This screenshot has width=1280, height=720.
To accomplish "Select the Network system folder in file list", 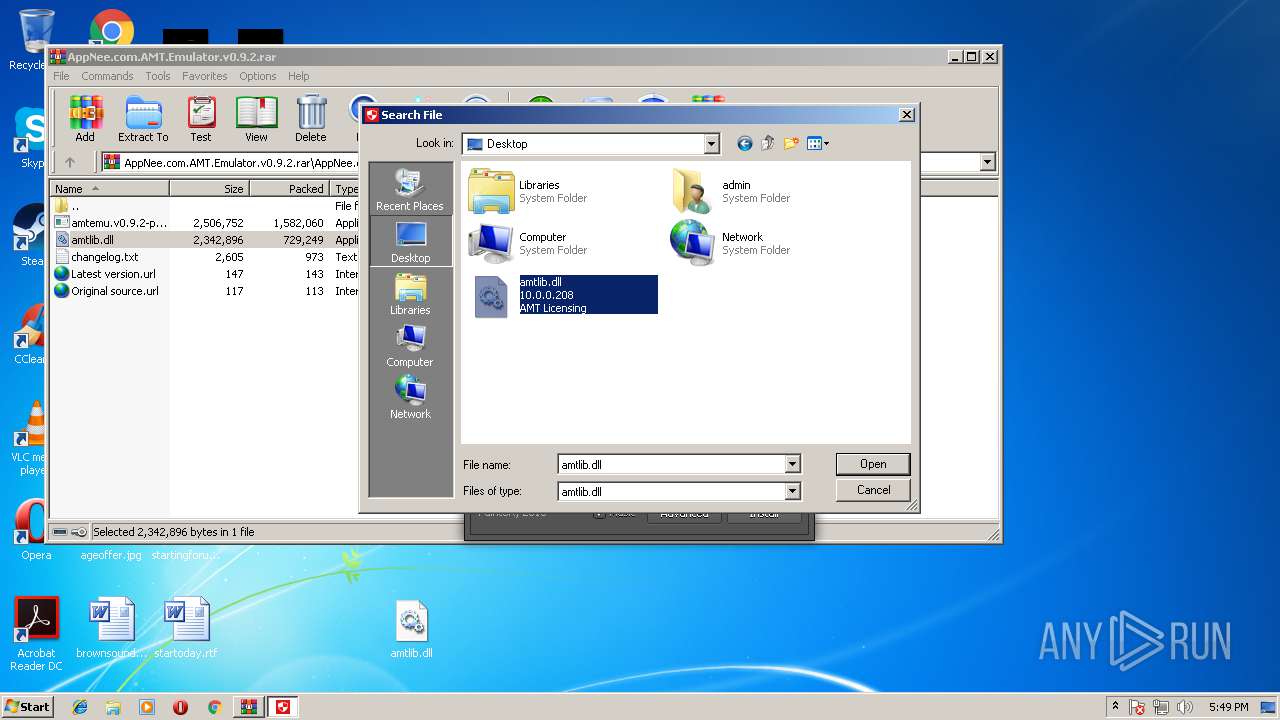I will tap(731, 243).
